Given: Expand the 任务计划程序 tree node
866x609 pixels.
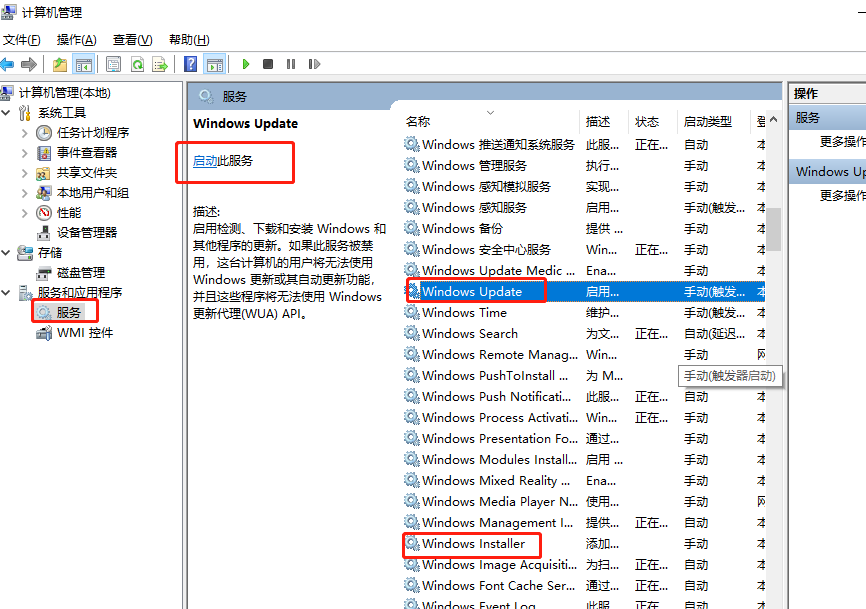Looking at the screenshot, I should (x=26, y=133).
